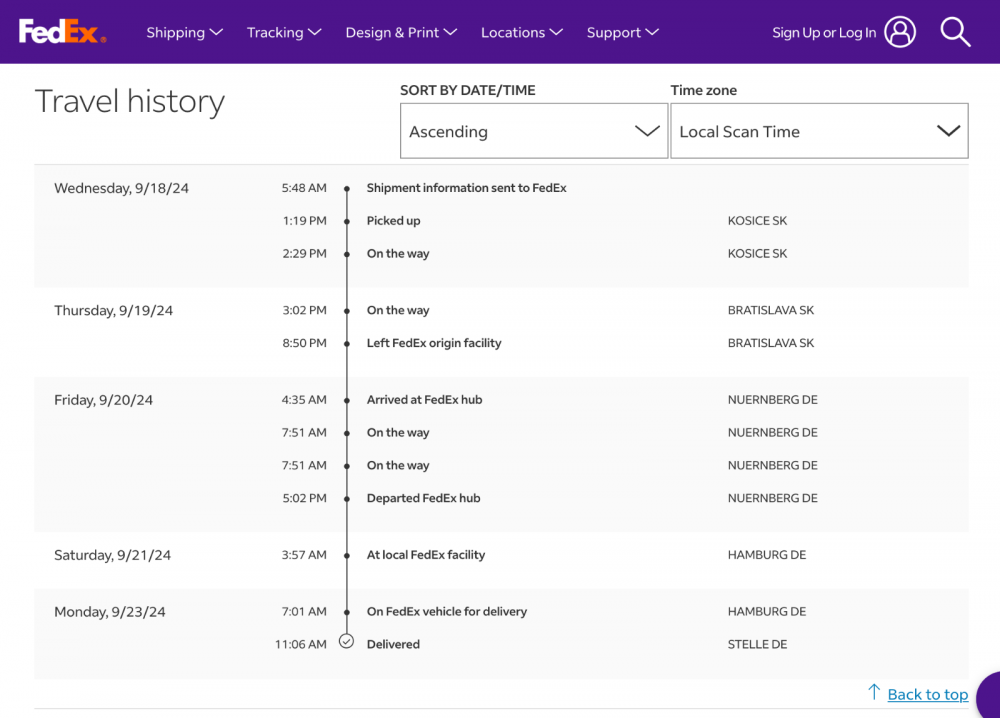The height and width of the screenshot is (718, 1000).
Task: Click the Shipment information sent timeline dot
Action: [347, 188]
